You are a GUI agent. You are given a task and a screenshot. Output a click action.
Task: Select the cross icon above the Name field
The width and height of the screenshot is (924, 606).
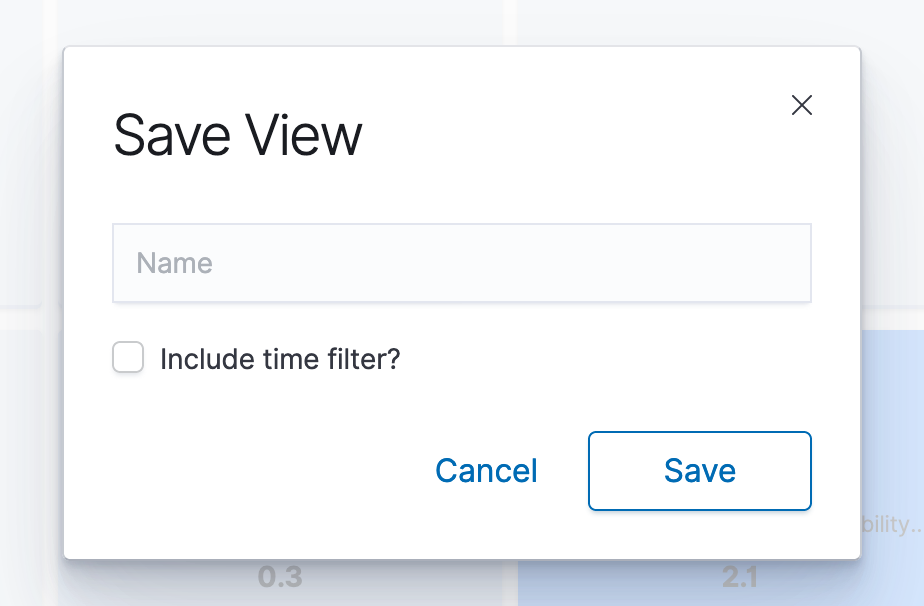pos(801,105)
